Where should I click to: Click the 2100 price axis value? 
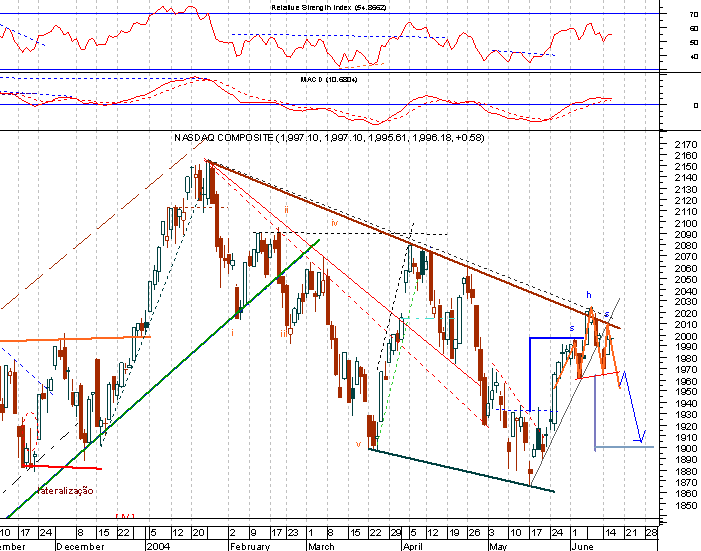(x=685, y=223)
